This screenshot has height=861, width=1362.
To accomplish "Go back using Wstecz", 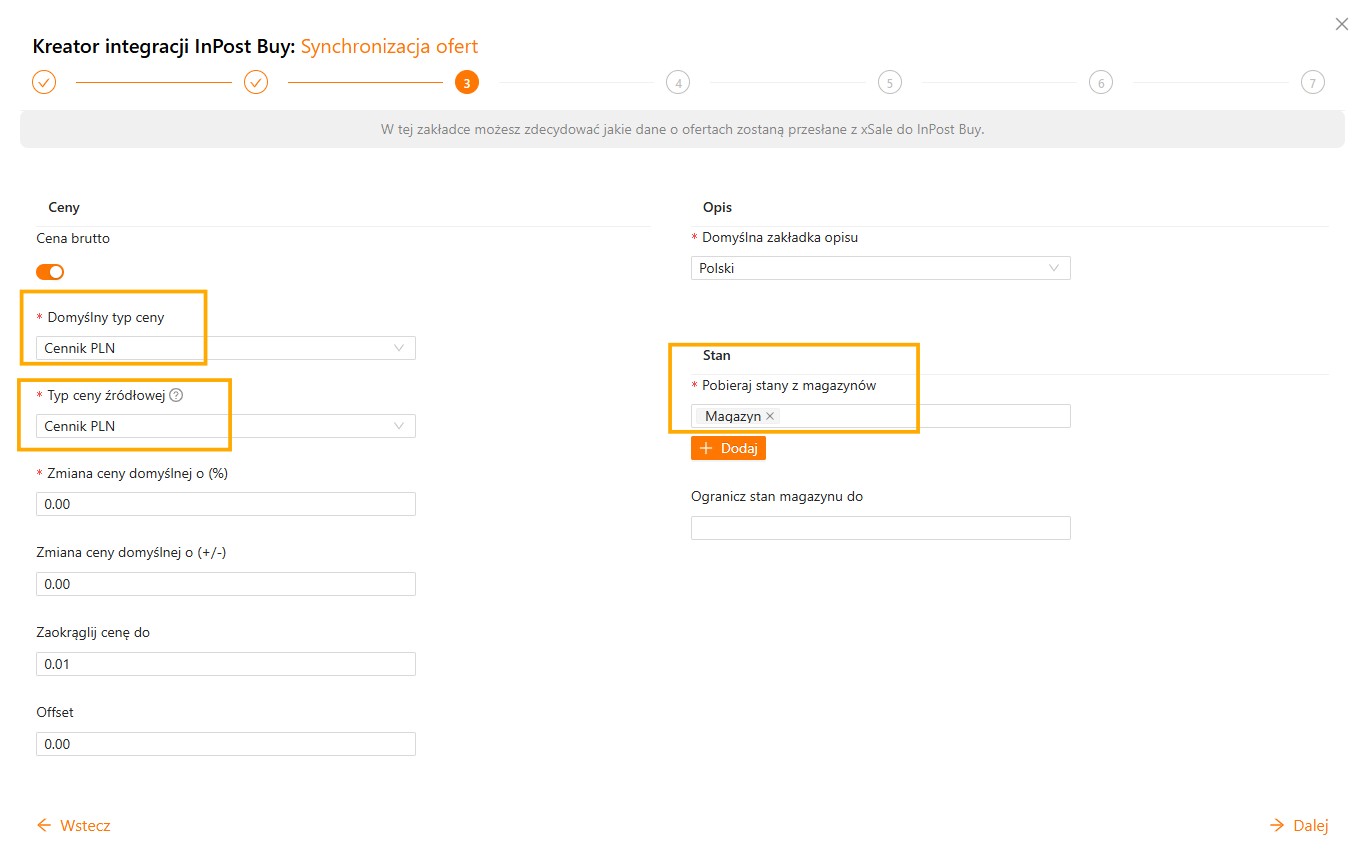I will (x=74, y=825).
